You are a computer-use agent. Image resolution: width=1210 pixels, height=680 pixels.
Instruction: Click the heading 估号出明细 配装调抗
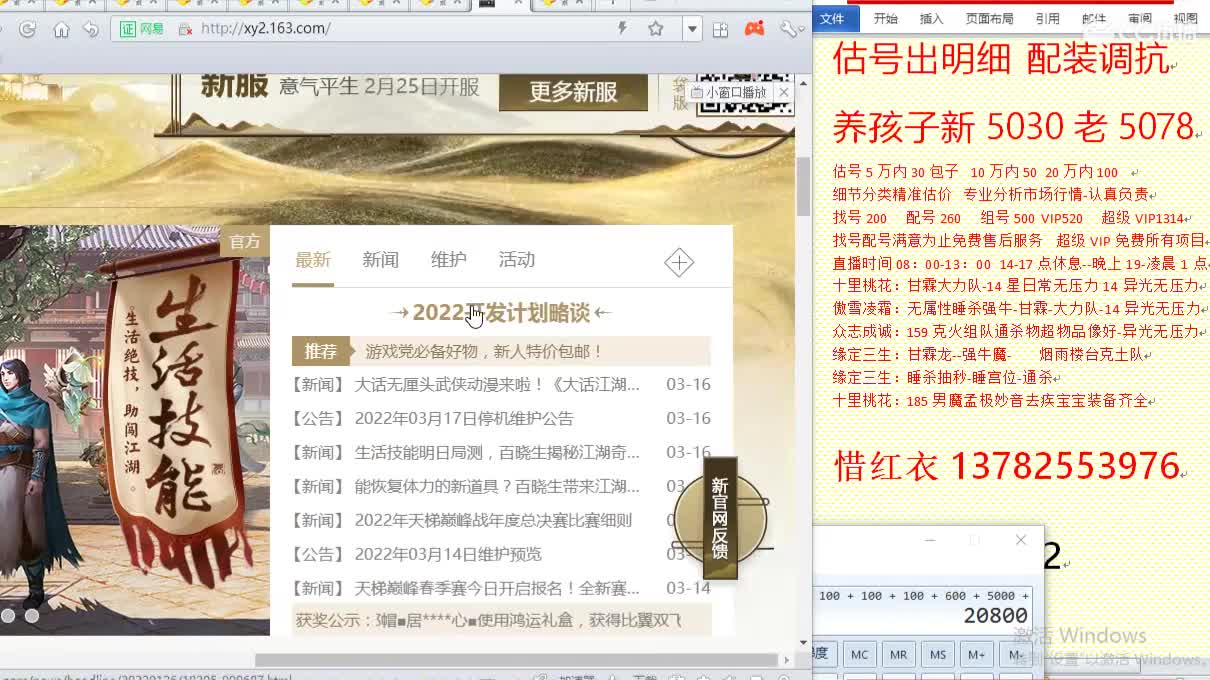click(x=1002, y=59)
